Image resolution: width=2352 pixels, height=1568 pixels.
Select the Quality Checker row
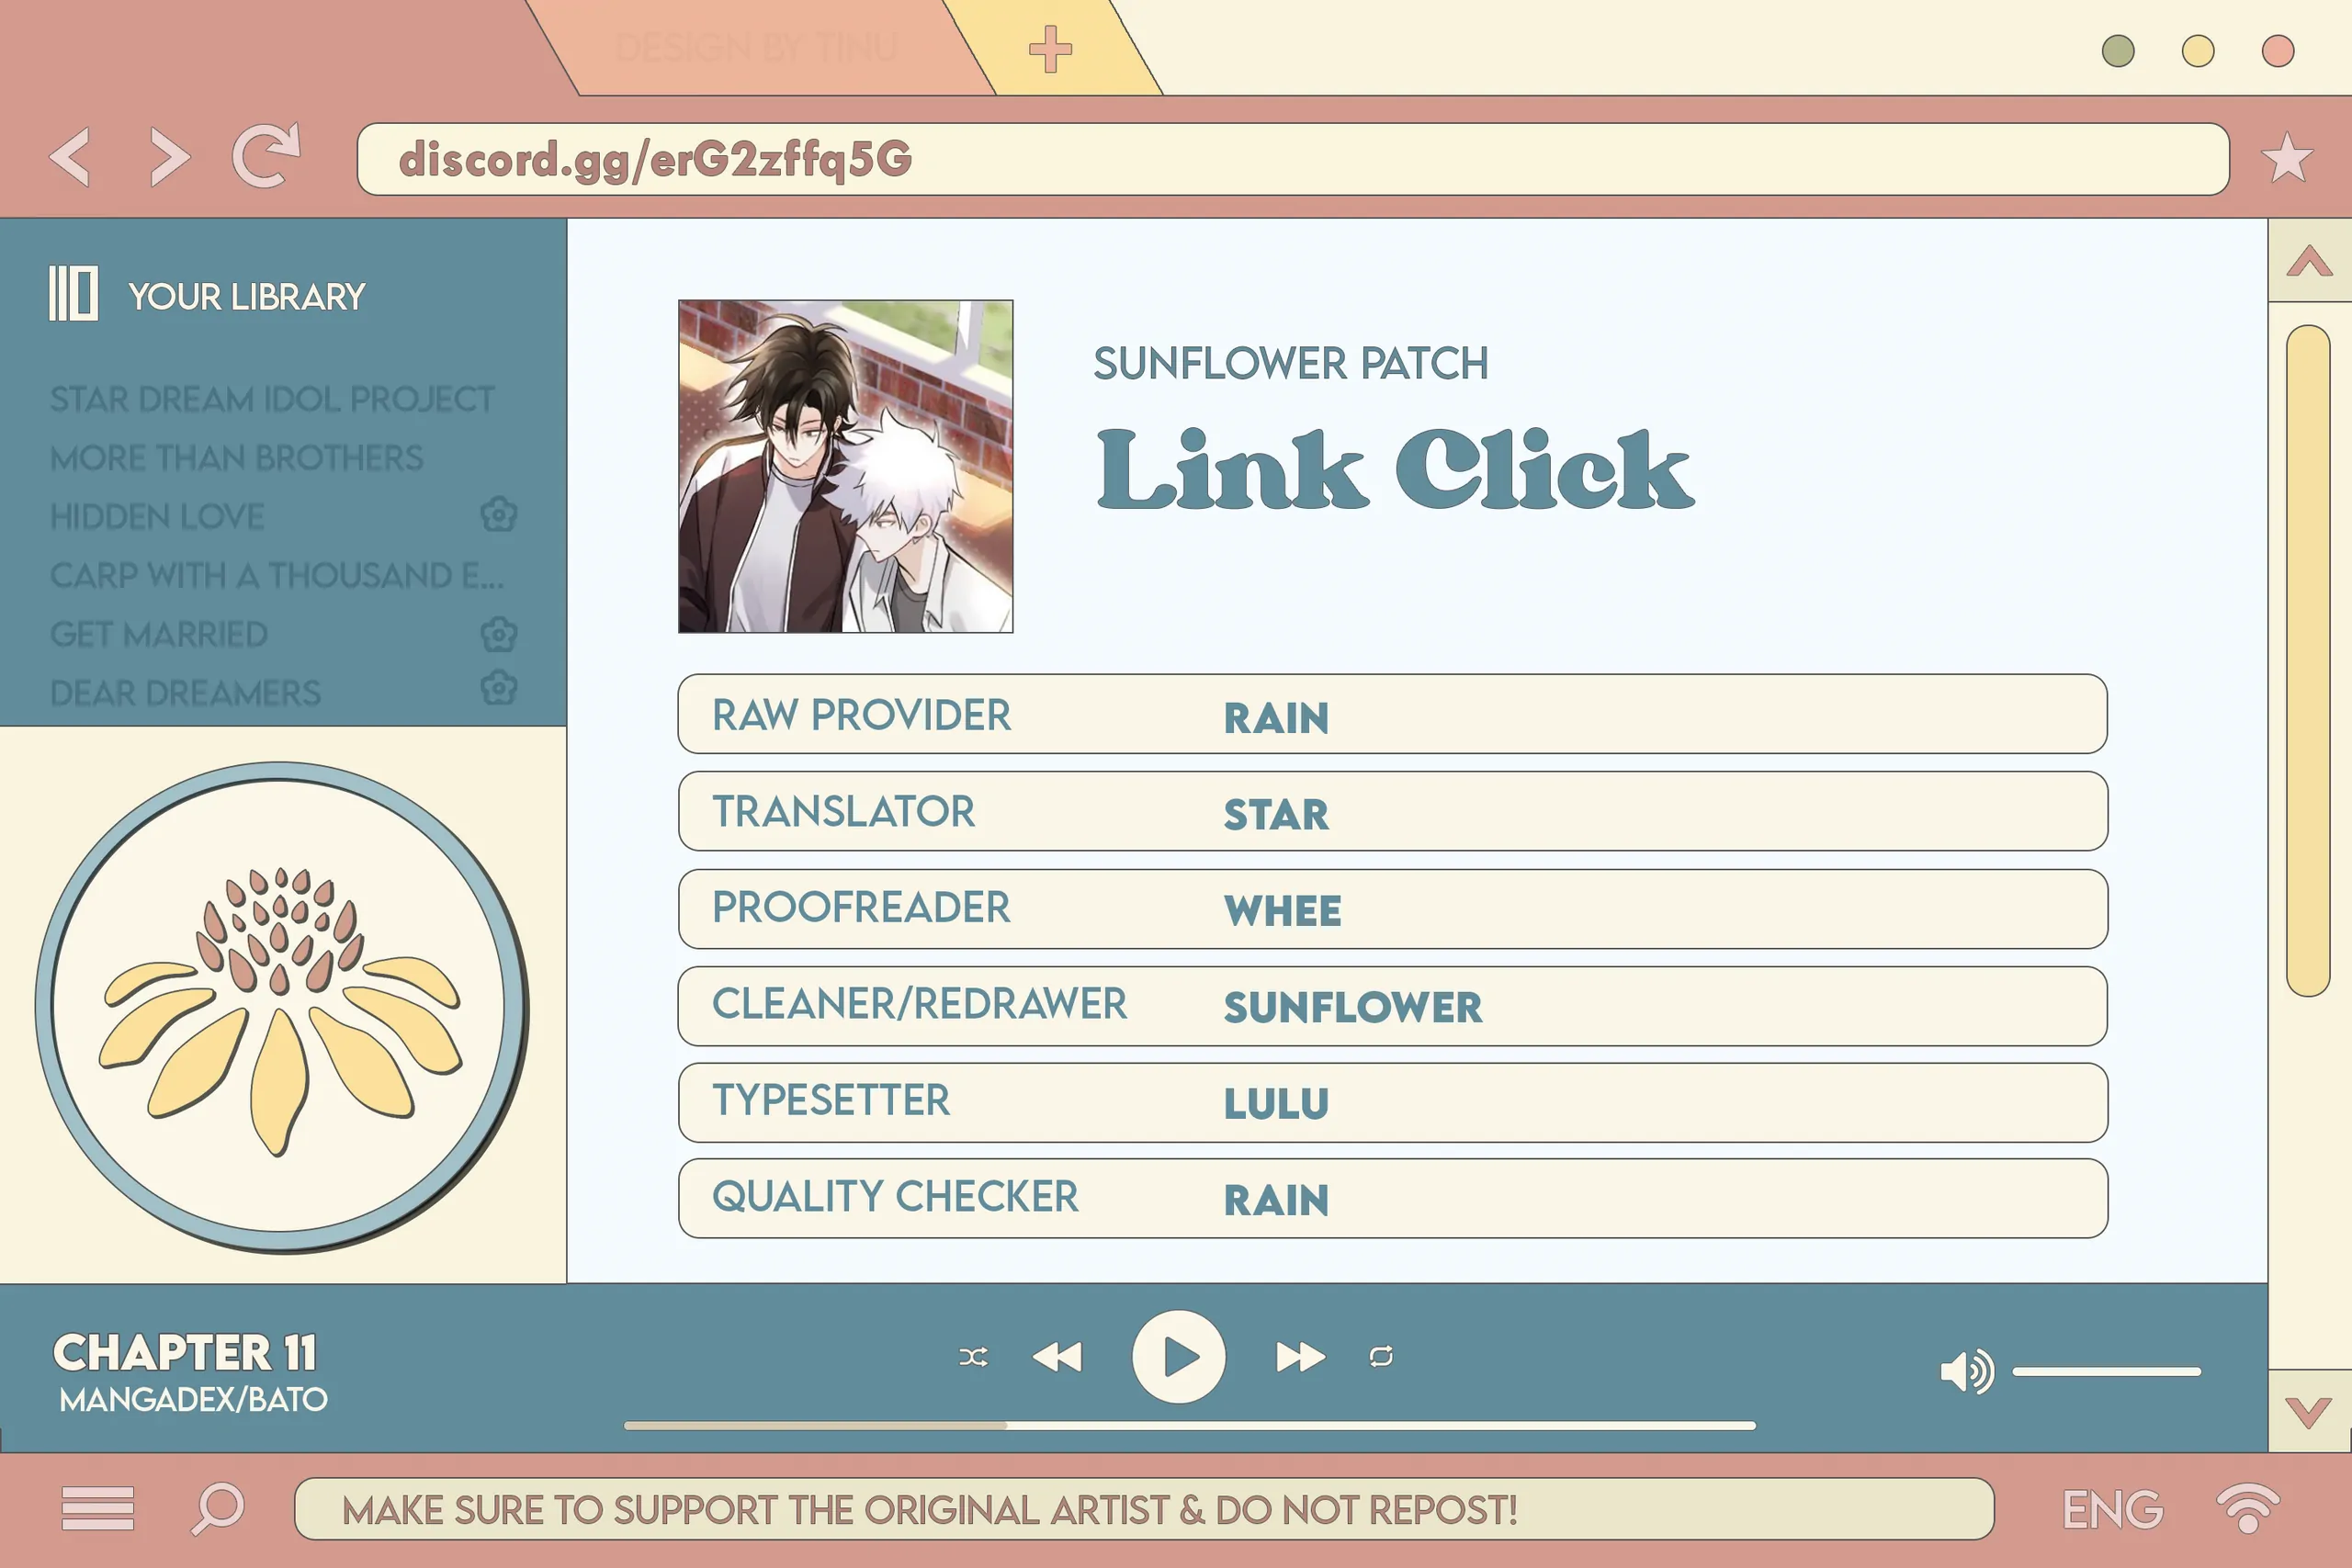[x=1392, y=1198]
